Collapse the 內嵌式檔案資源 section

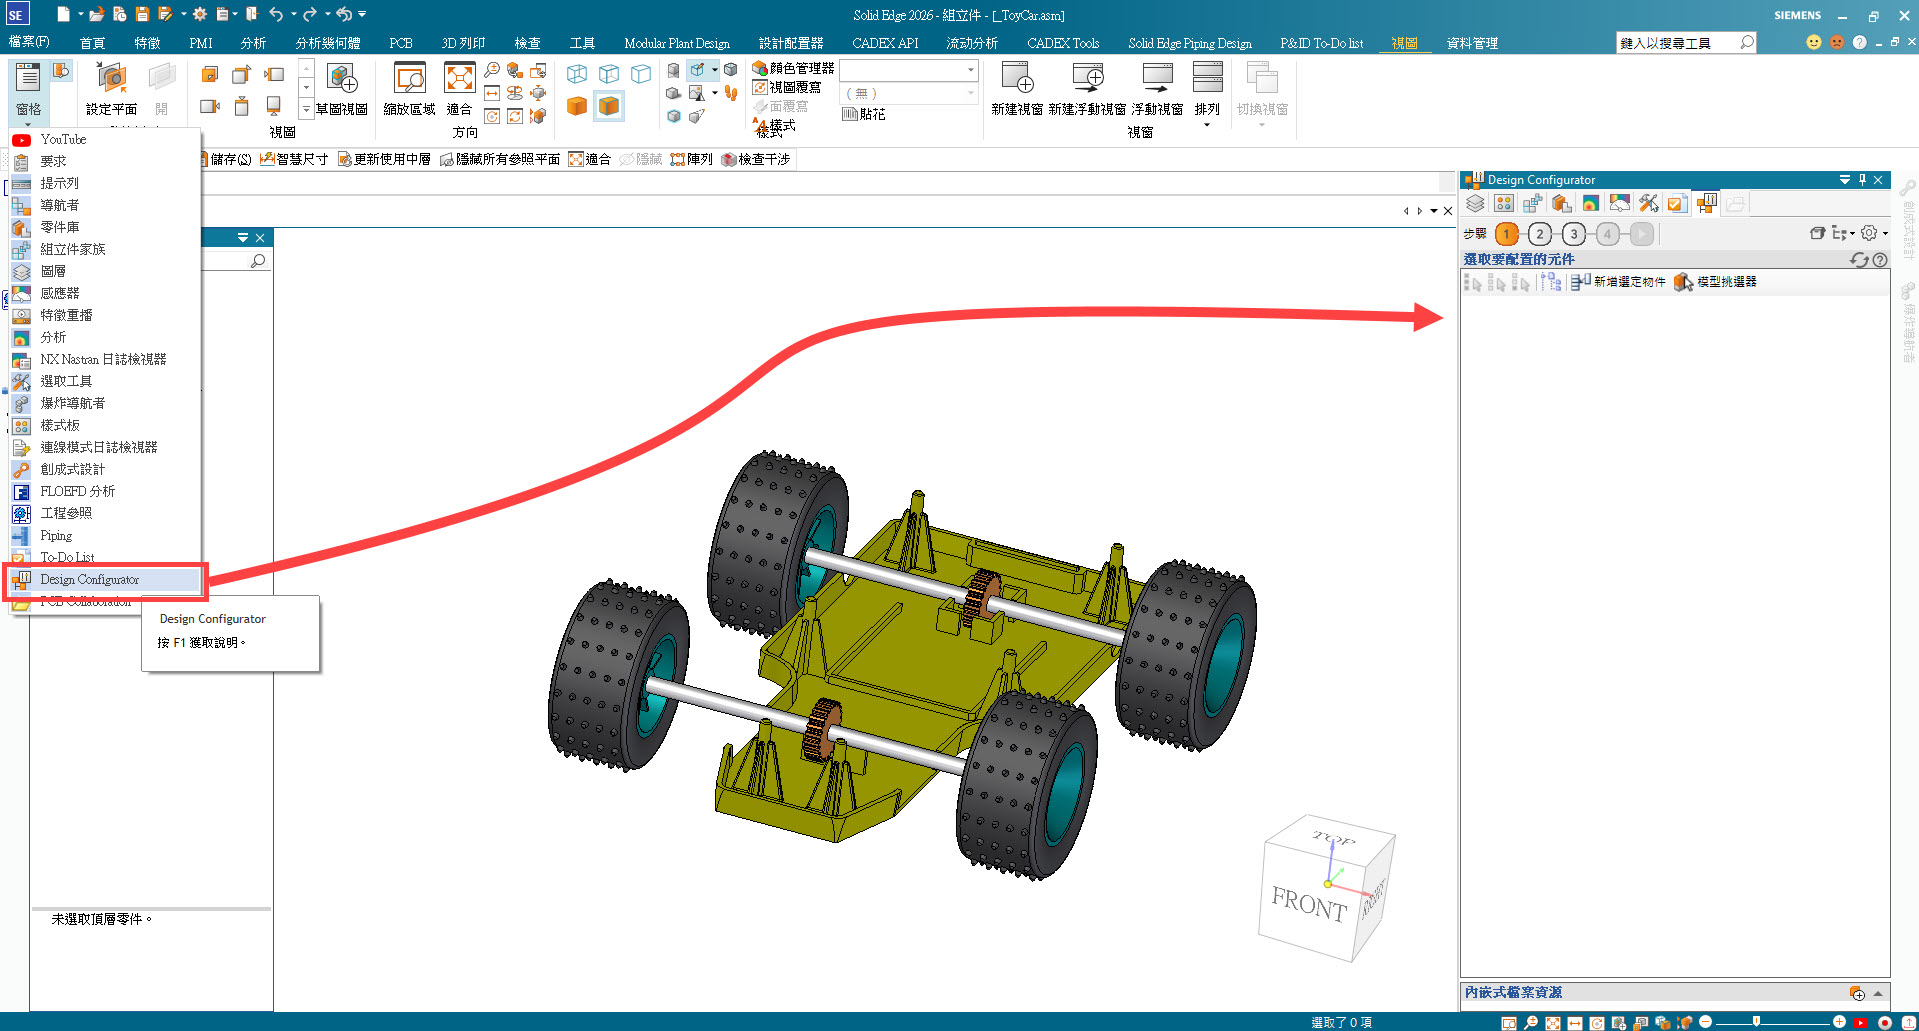pyautogui.click(x=1878, y=993)
